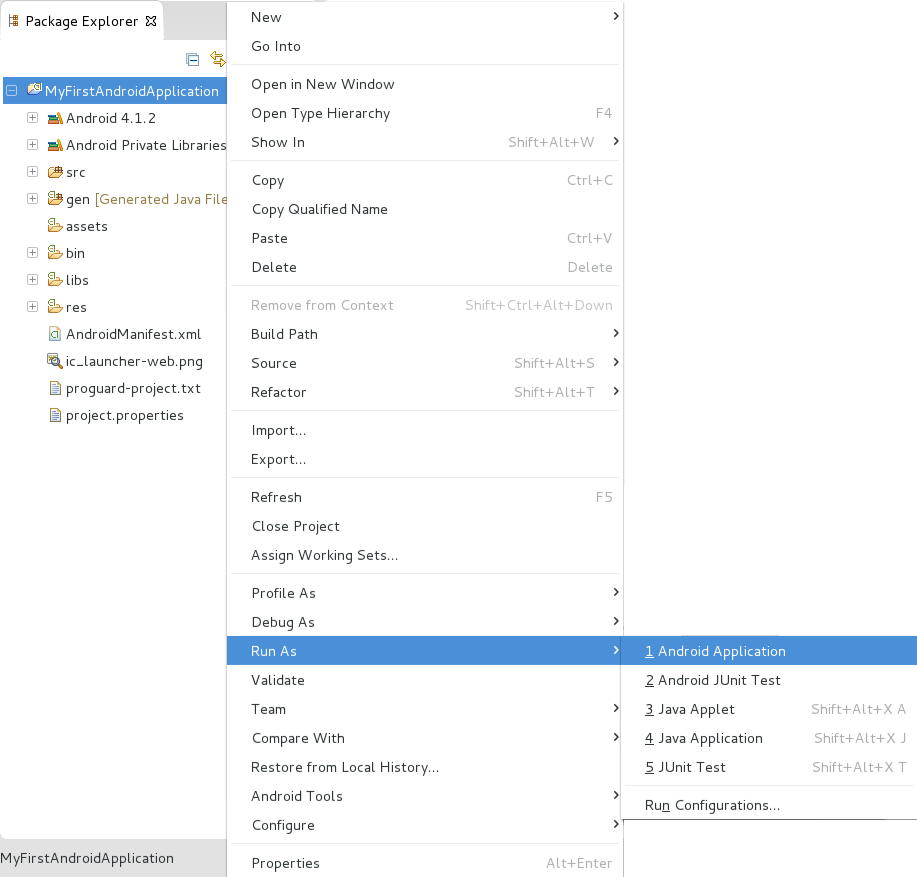917x877 pixels.
Task: Select Open Type Hierarchy
Action: coord(425,113)
